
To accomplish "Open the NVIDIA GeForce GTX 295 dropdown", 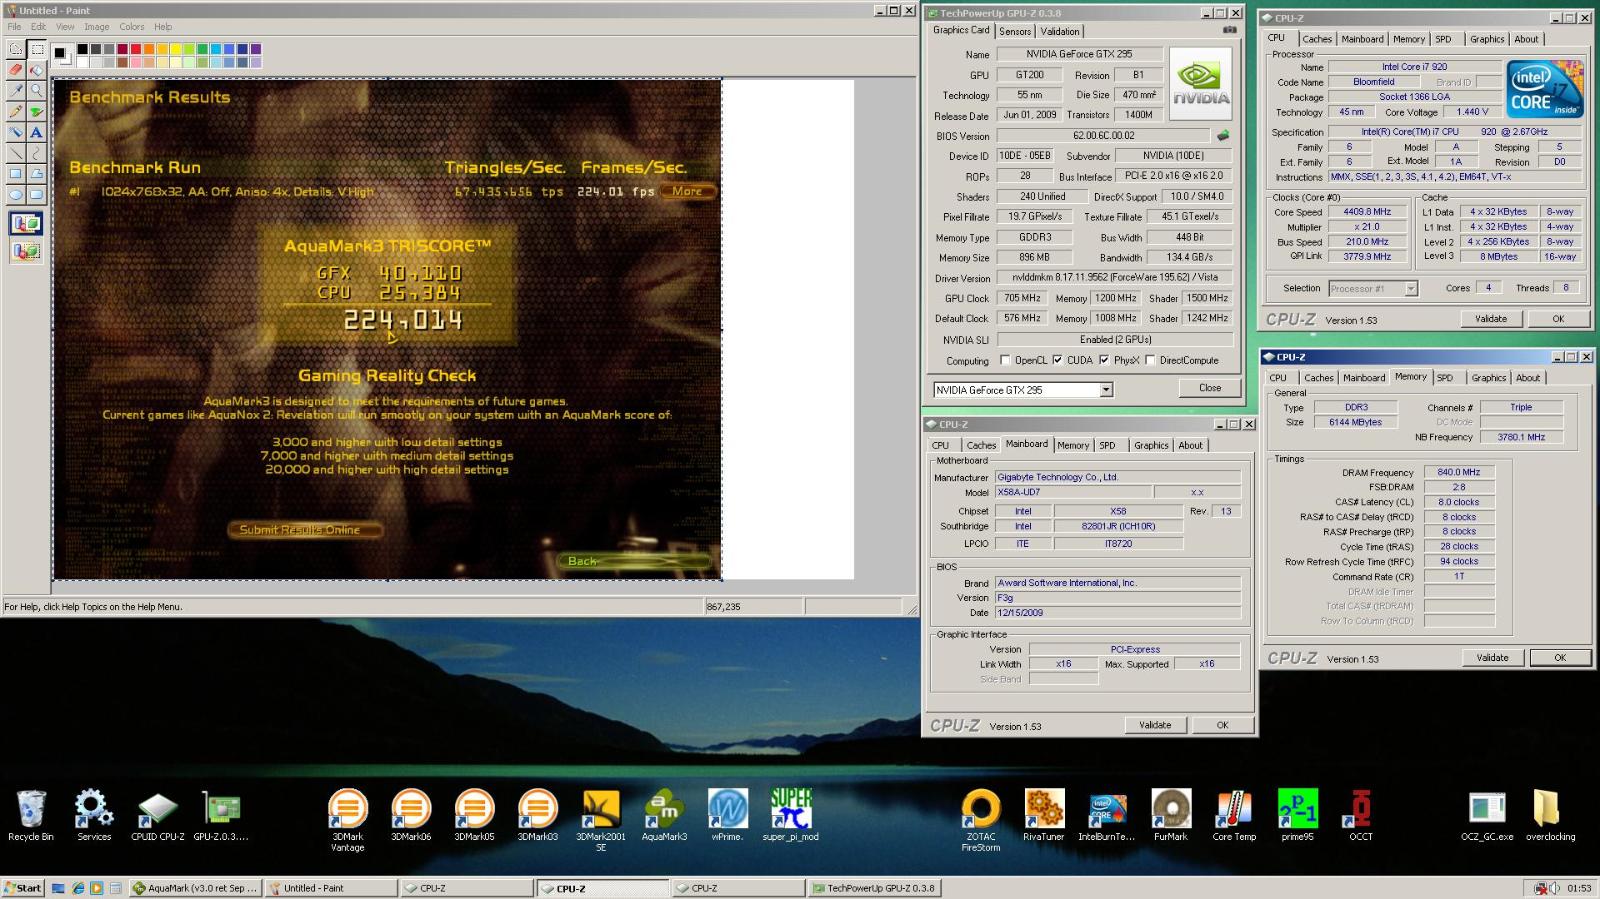I will click(x=1106, y=390).
